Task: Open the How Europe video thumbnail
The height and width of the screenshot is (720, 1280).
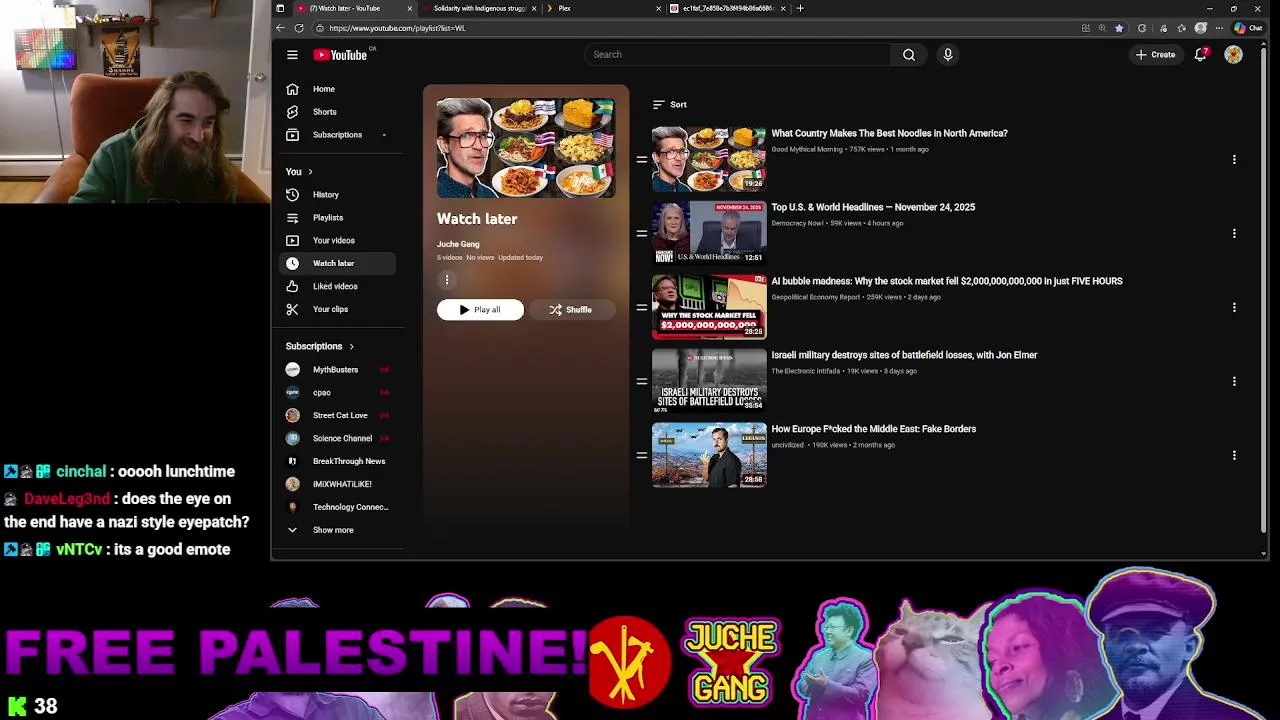Action: click(709, 455)
